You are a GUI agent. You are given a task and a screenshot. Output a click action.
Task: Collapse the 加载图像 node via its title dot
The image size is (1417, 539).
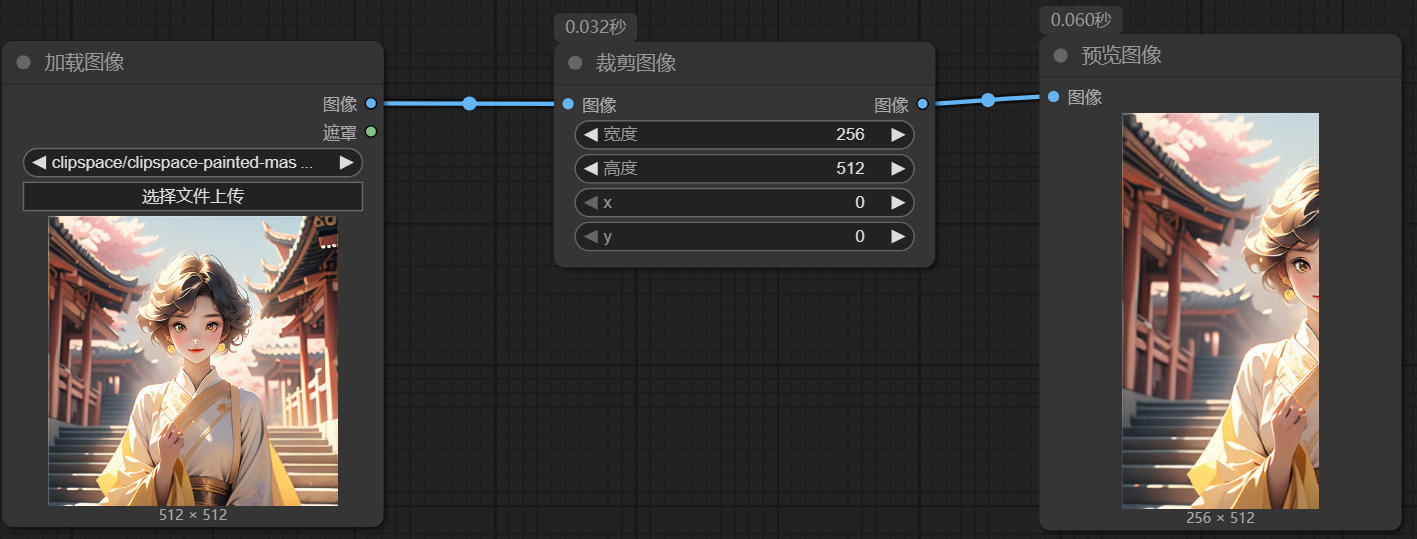click(24, 62)
